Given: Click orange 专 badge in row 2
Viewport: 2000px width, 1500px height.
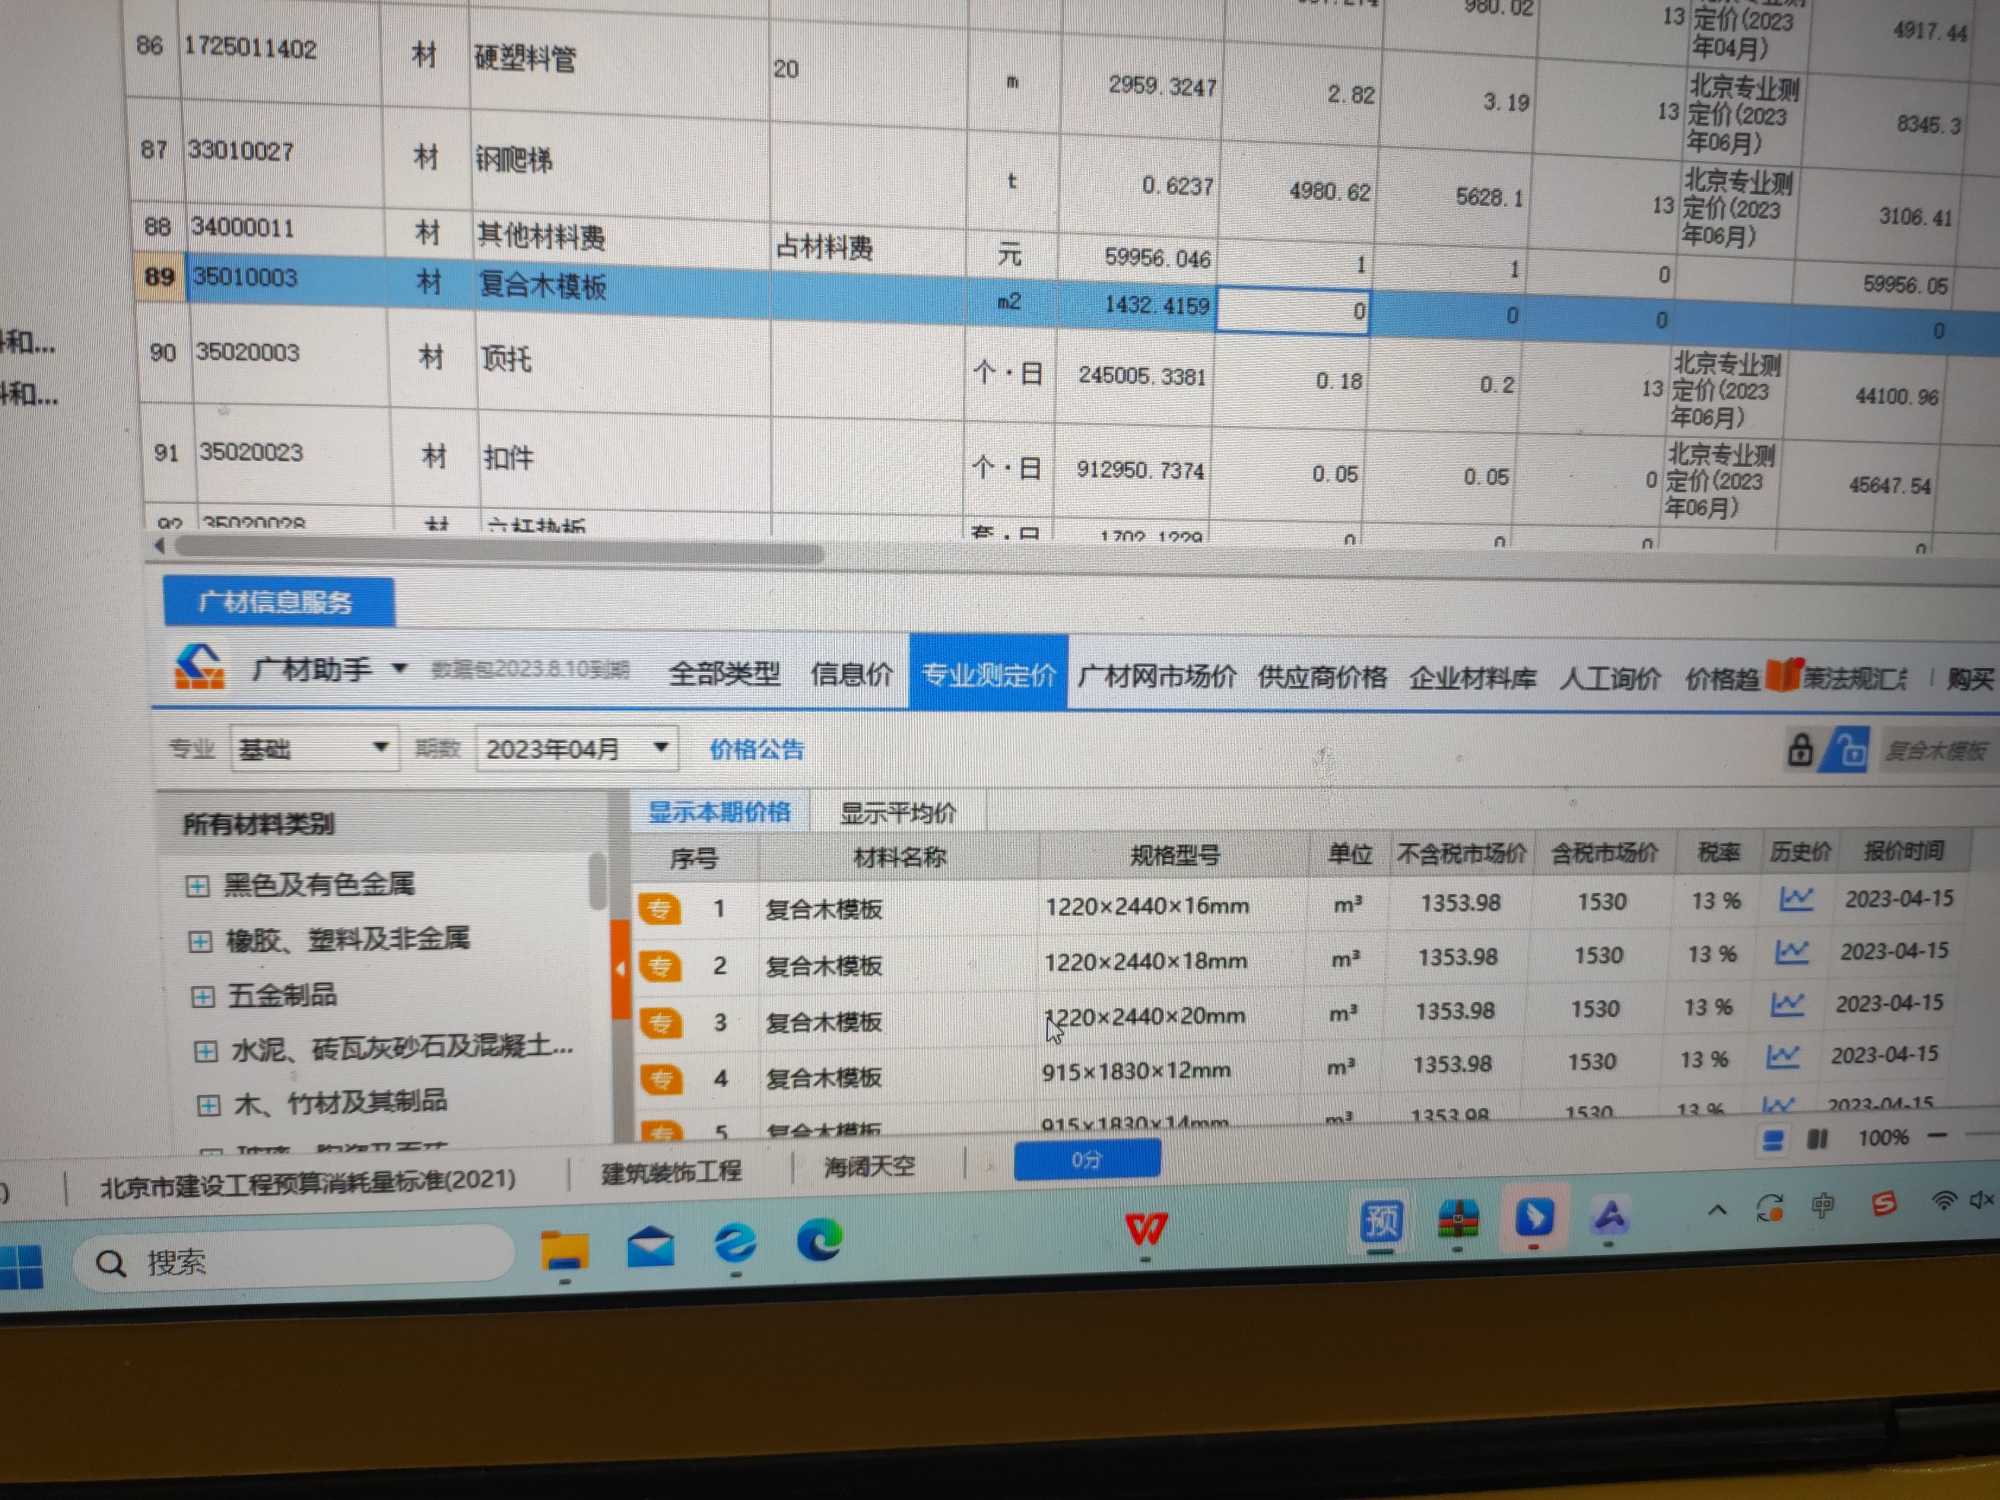Looking at the screenshot, I should tap(660, 965).
